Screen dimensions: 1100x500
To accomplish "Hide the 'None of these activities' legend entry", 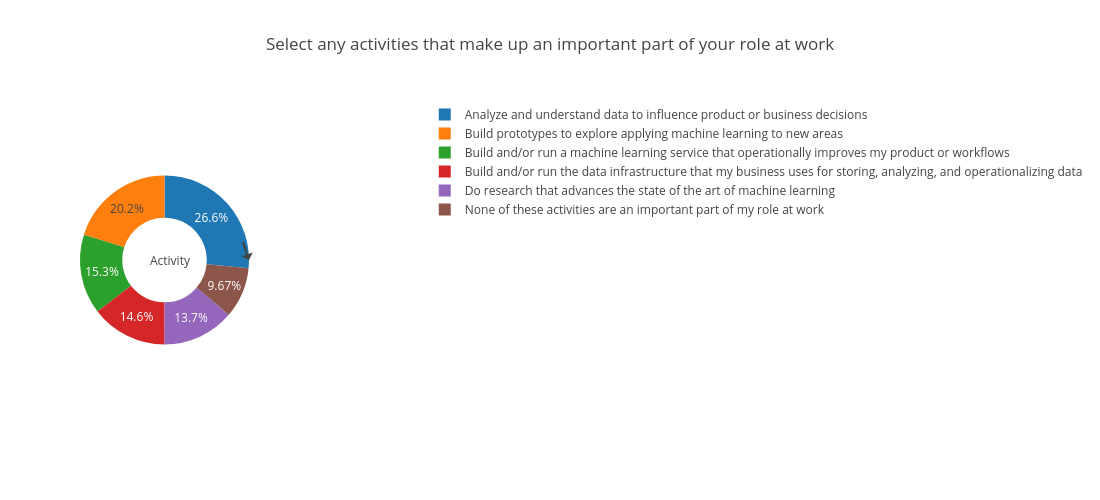I will coord(644,209).
